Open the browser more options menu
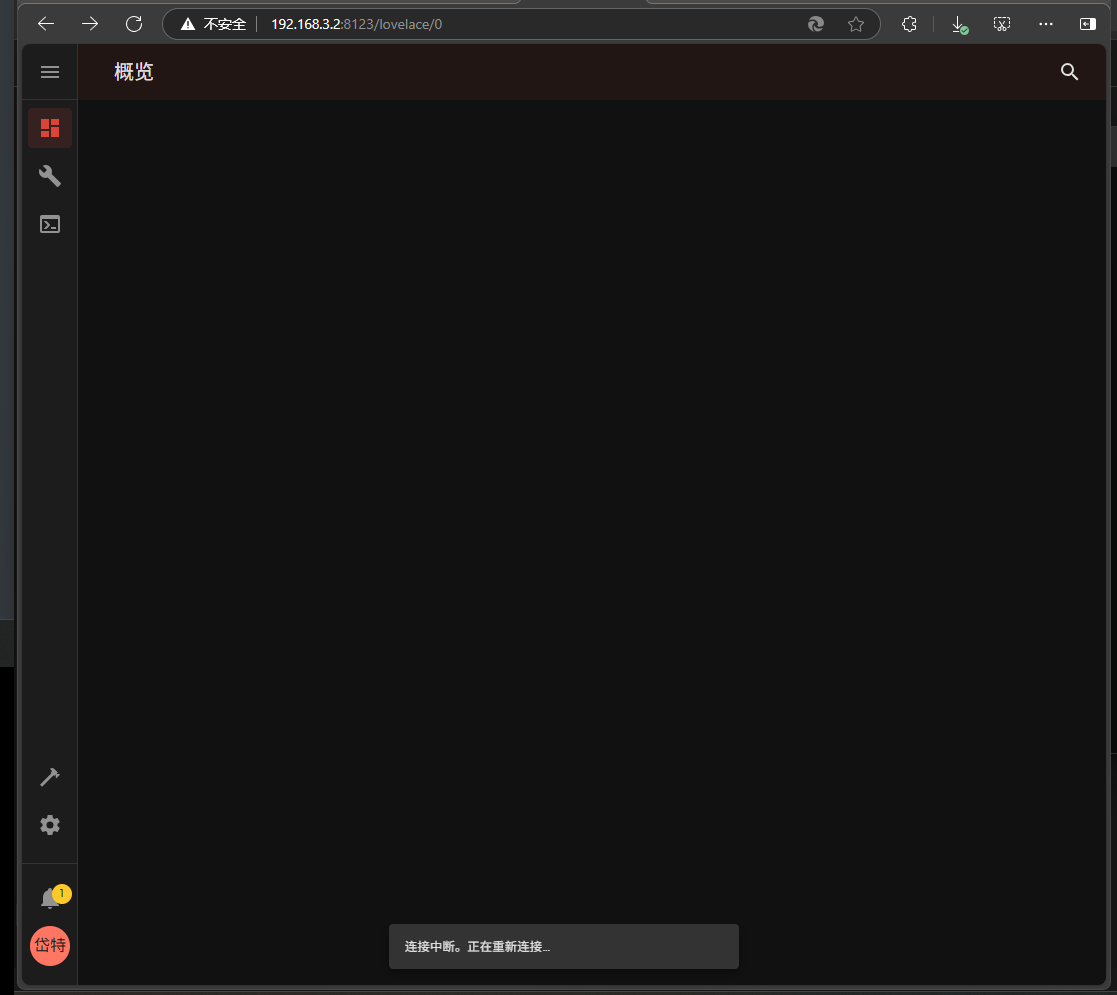Screen dimensions: 1117x995 1046,24
